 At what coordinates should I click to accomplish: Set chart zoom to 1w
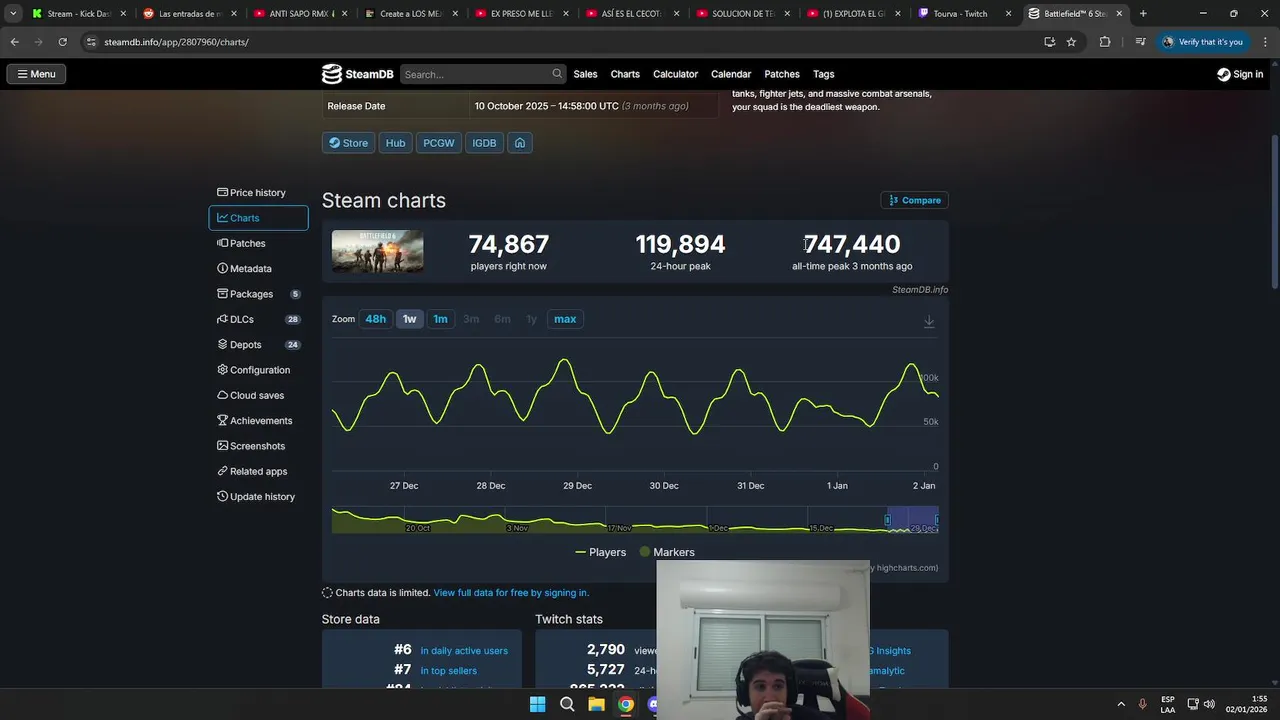409,319
